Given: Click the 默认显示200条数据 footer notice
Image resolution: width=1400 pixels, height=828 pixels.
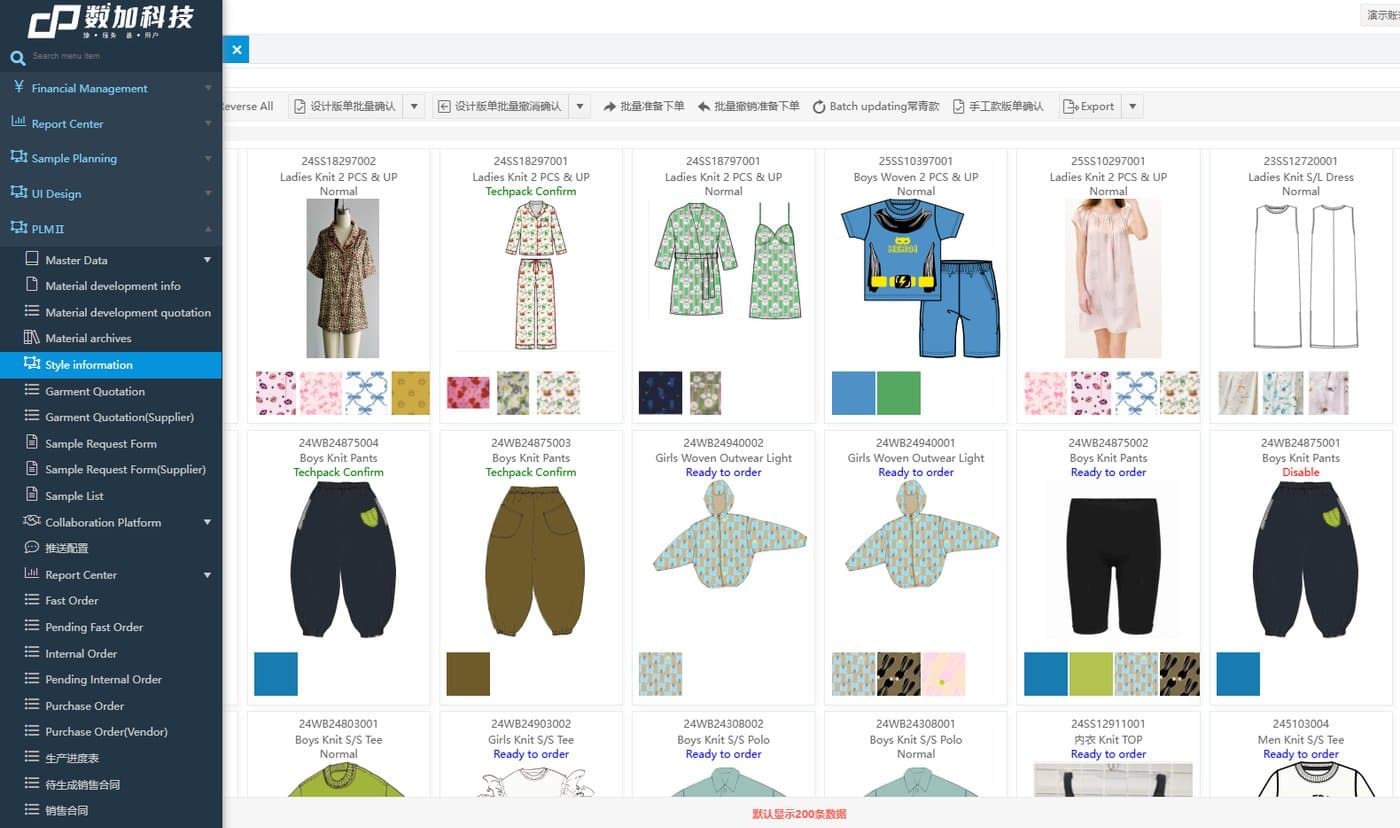Looking at the screenshot, I should [x=799, y=814].
